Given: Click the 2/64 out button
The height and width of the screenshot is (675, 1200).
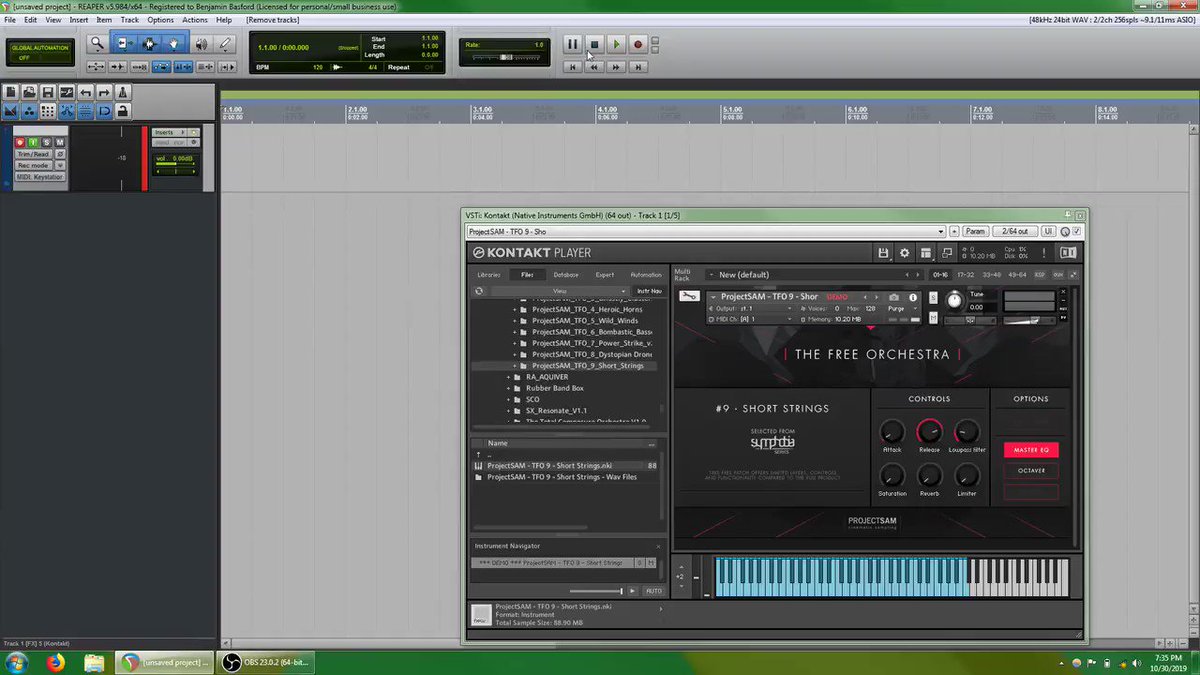Looking at the screenshot, I should 1015,231.
